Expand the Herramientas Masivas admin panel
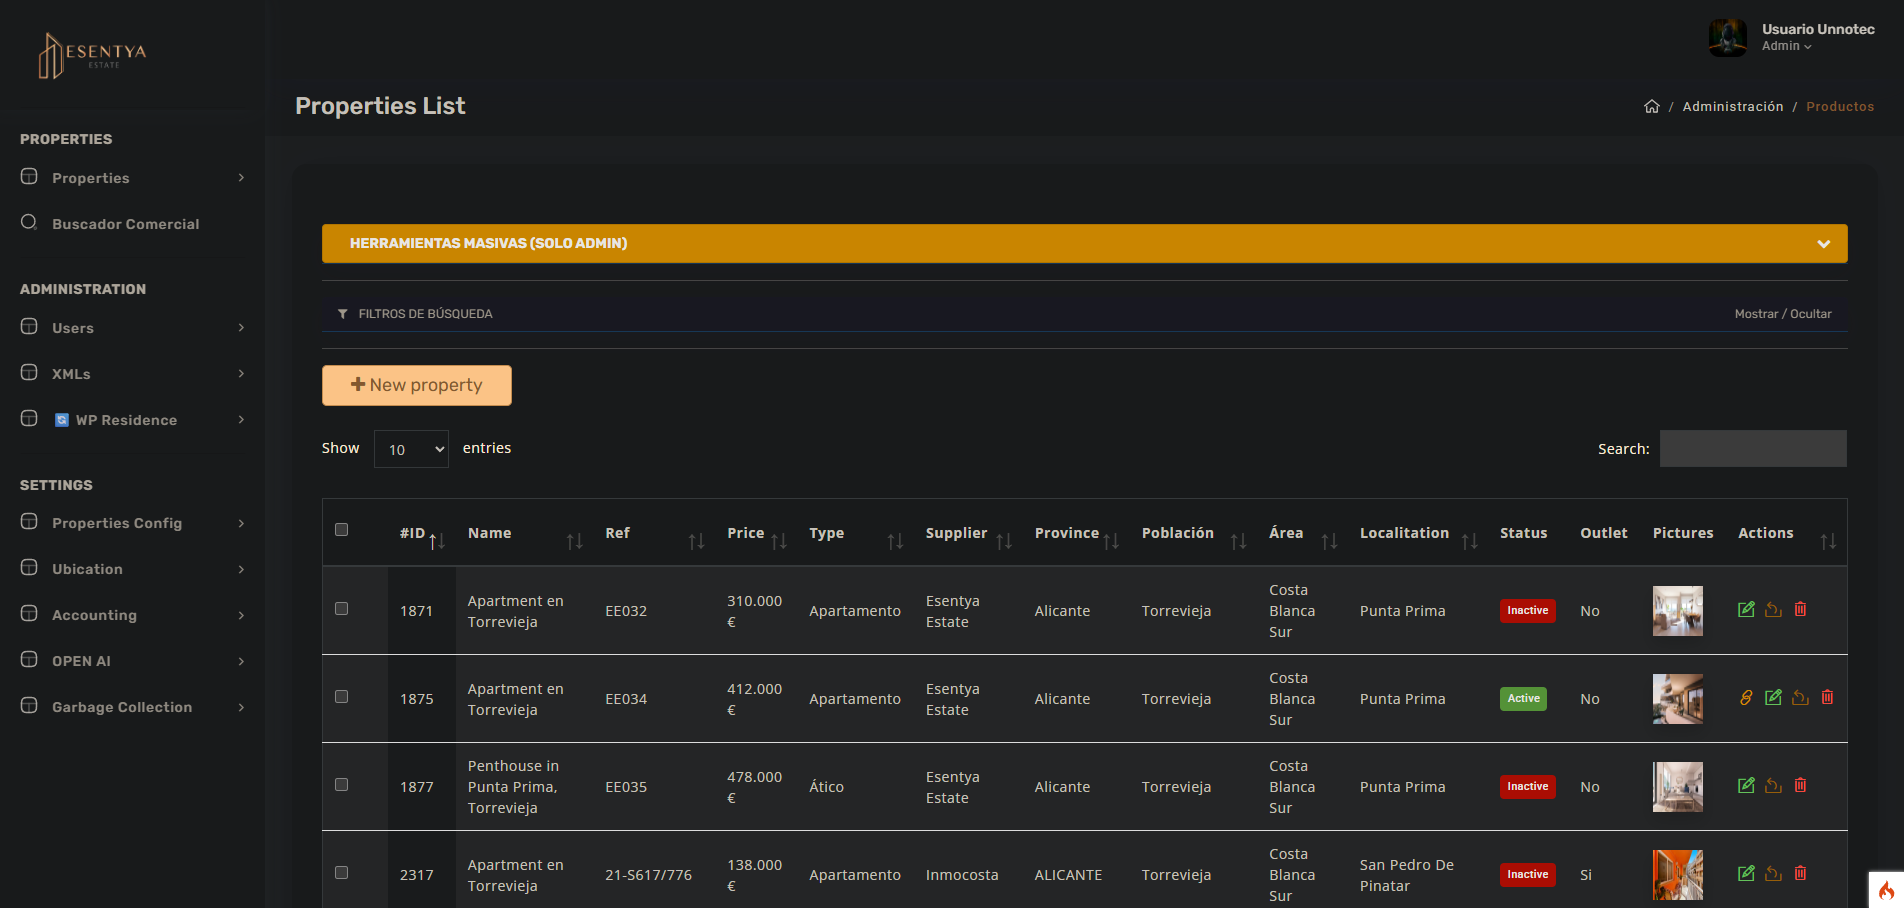Image resolution: width=1904 pixels, height=908 pixels. coord(1084,244)
